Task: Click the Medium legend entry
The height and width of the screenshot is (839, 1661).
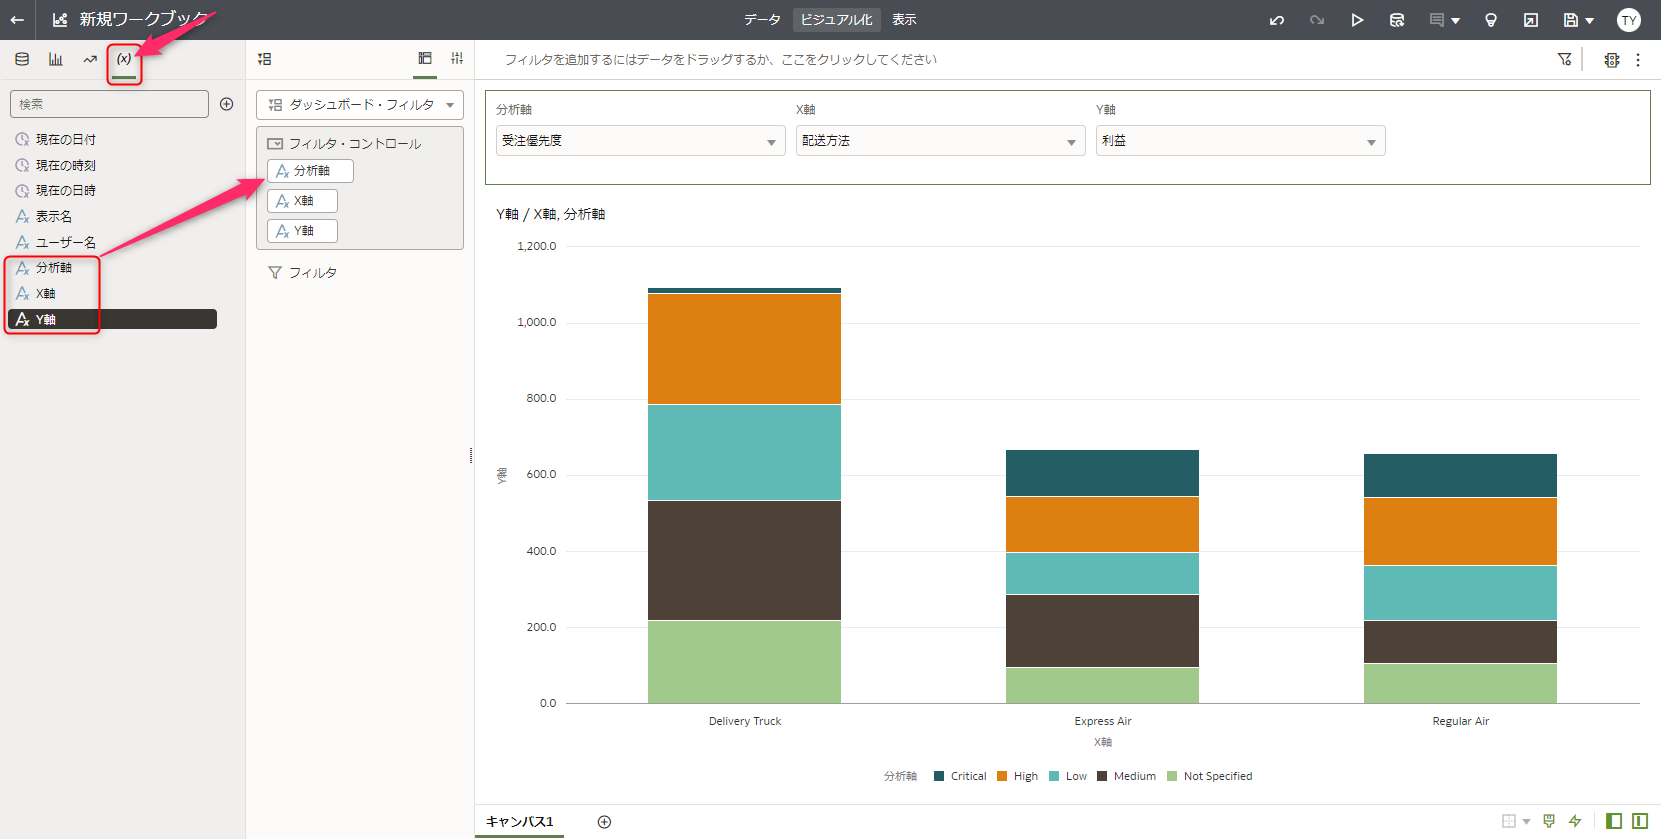Action: click(x=1126, y=776)
